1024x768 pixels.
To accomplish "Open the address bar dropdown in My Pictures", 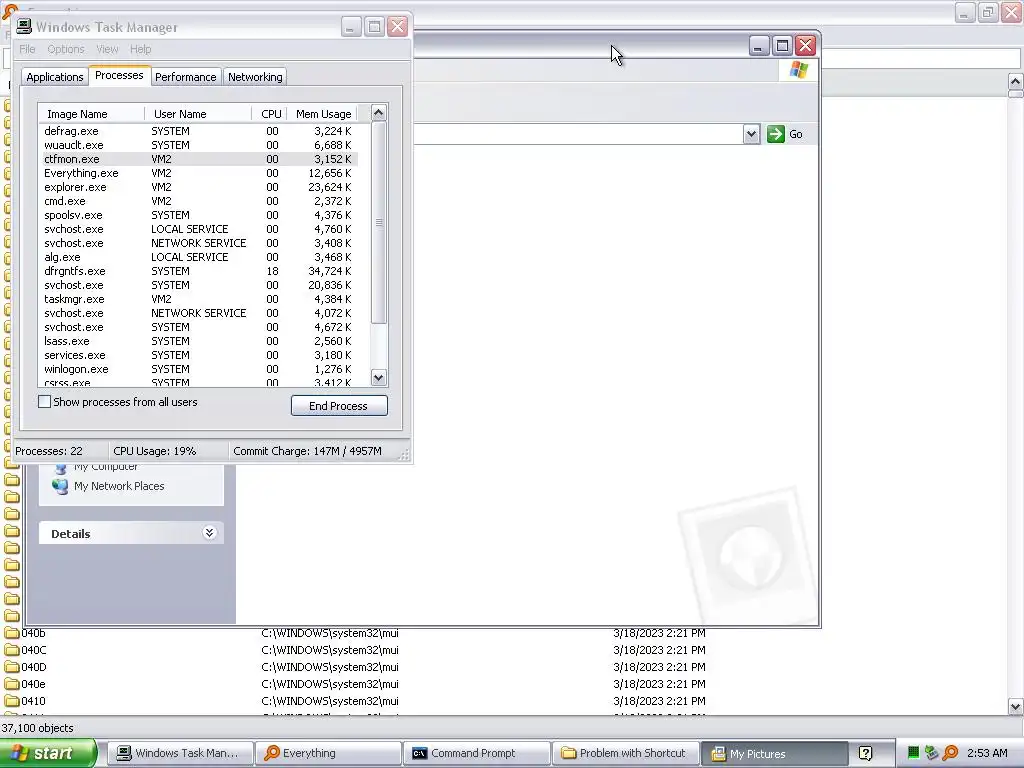I will pyautogui.click(x=751, y=134).
